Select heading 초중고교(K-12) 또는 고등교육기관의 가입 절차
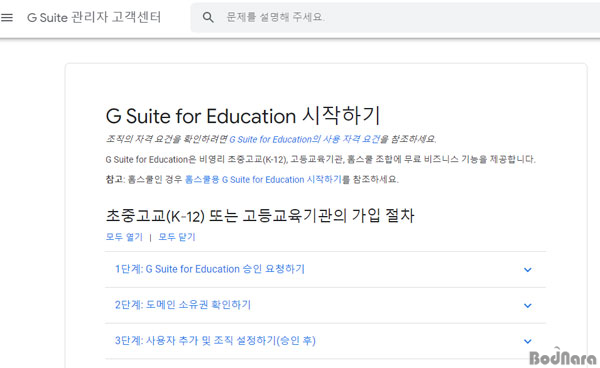The image size is (600, 368). (x=260, y=216)
